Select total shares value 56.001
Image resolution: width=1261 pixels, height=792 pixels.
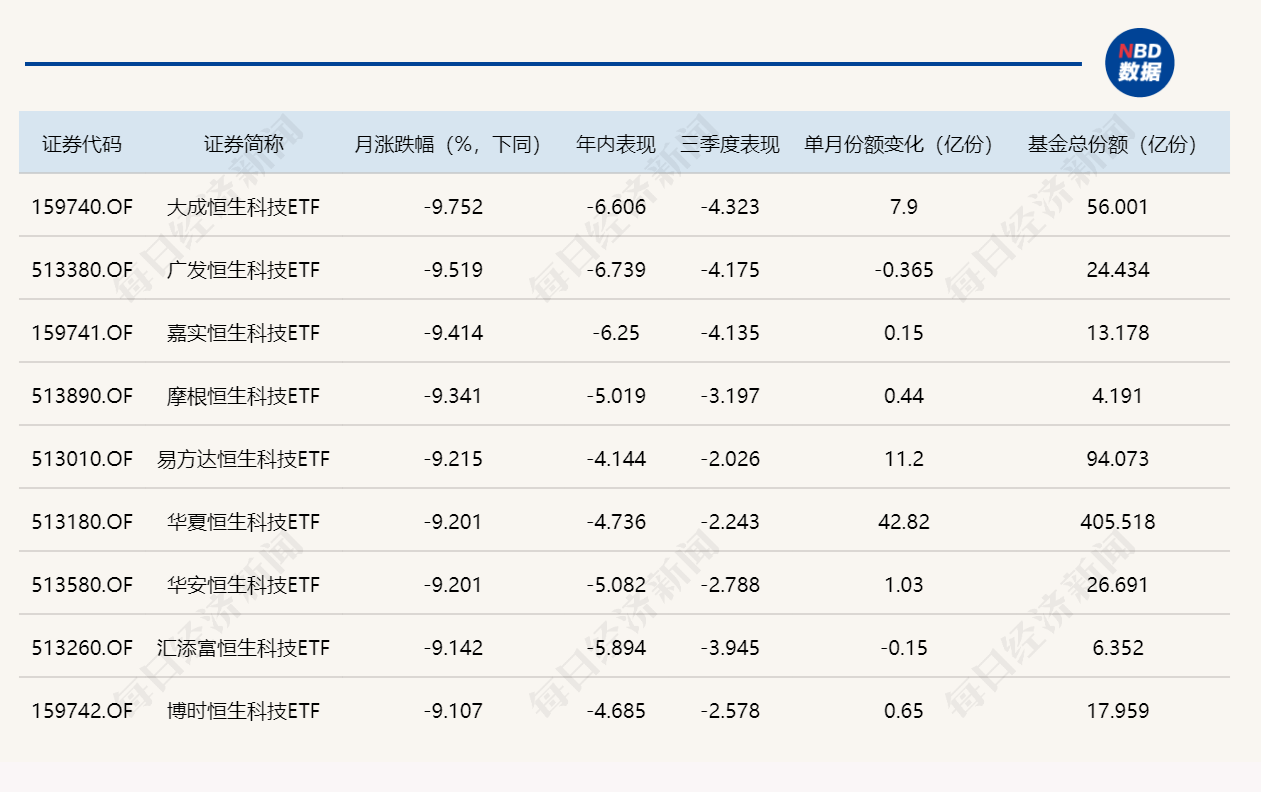click(x=1118, y=207)
